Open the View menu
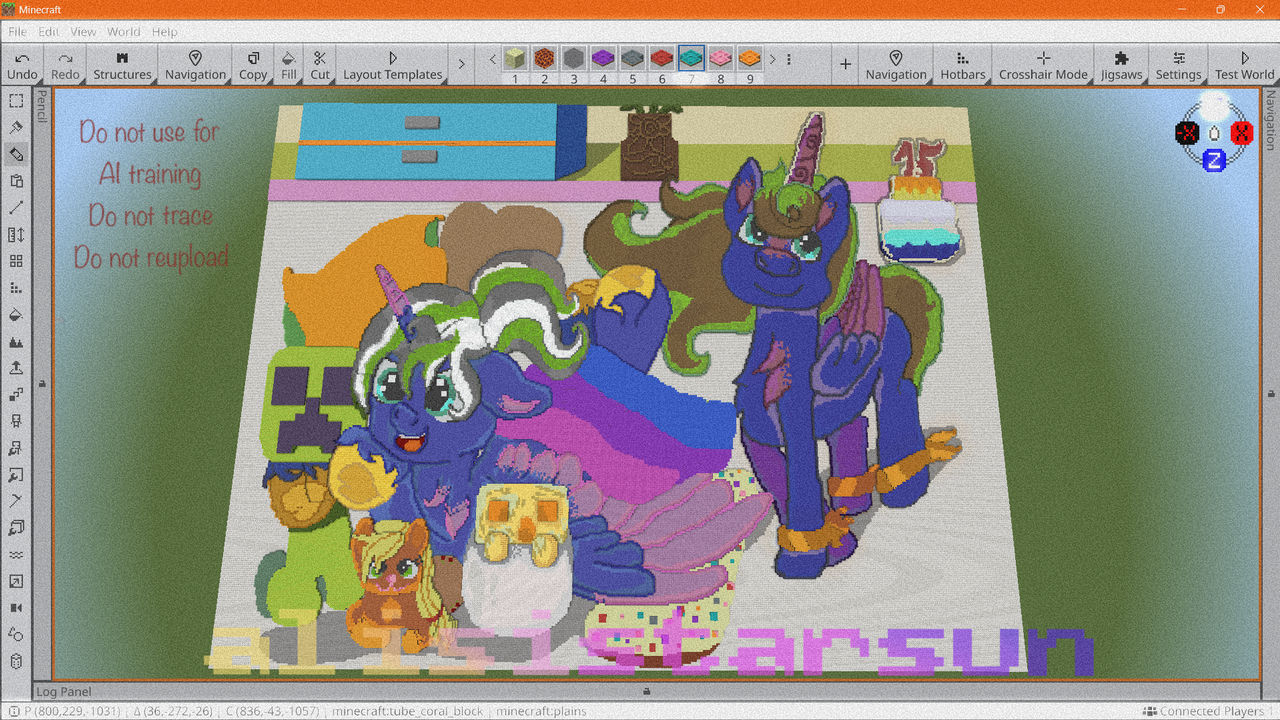1280x720 pixels. 83,32
